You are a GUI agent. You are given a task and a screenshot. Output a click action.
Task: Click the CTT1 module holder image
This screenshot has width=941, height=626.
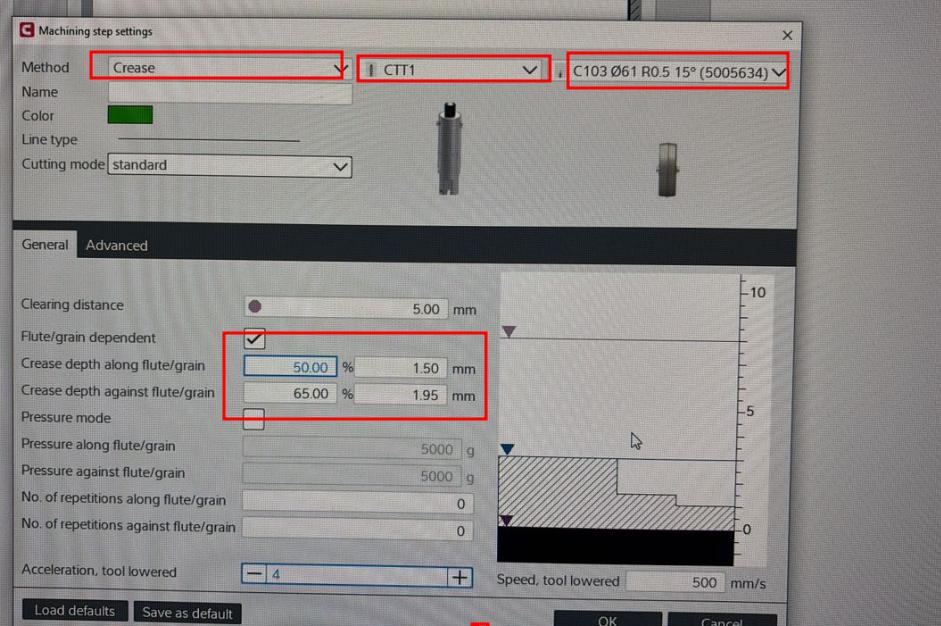449,148
